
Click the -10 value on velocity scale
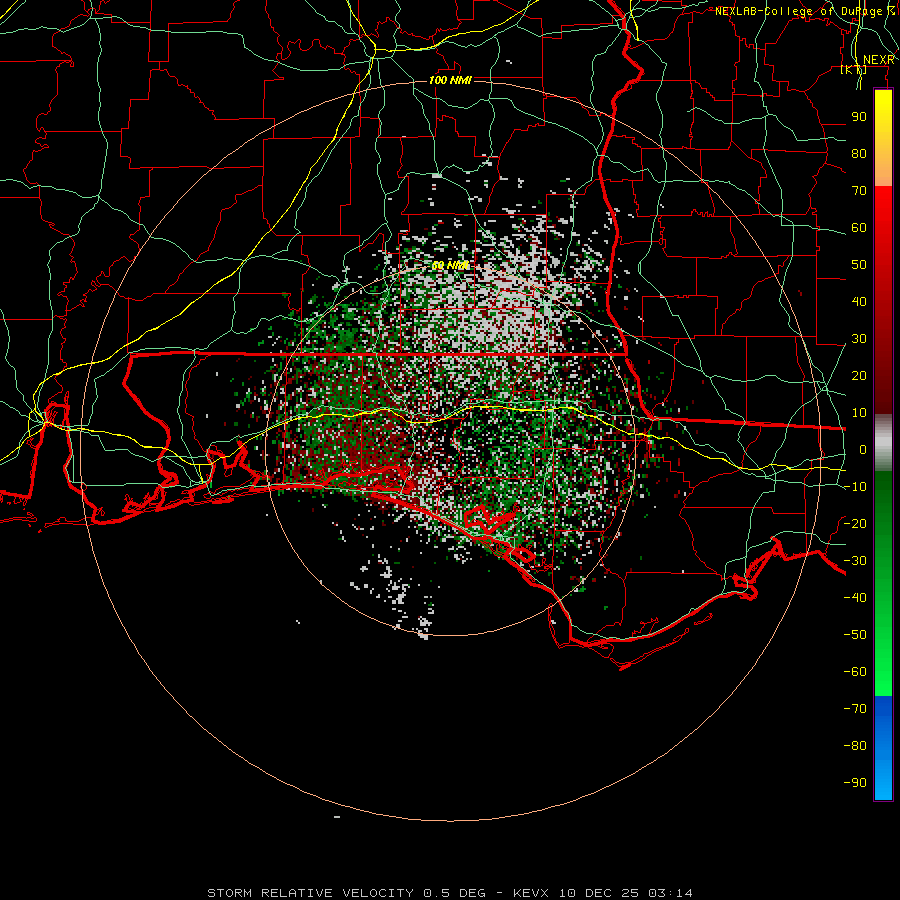click(x=855, y=487)
